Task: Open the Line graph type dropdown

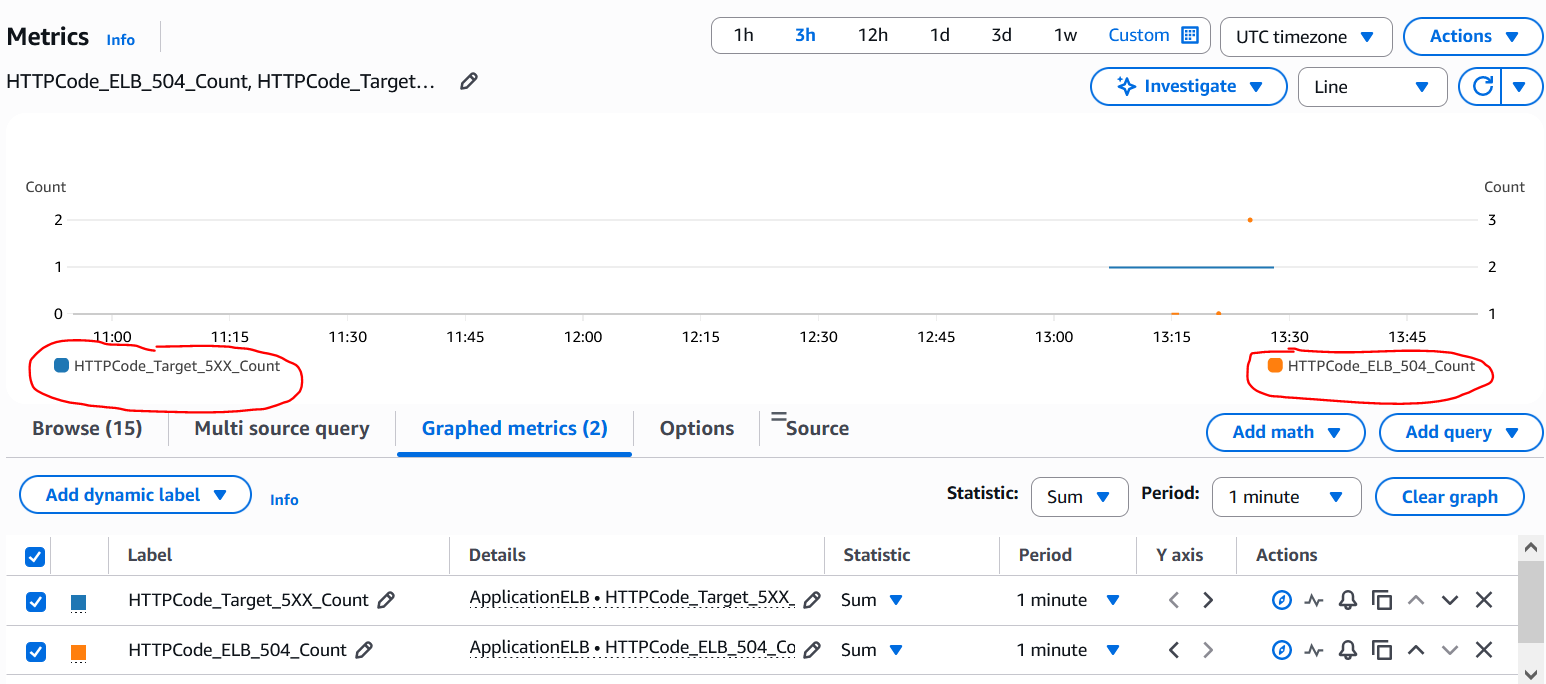Action: coord(1372,87)
